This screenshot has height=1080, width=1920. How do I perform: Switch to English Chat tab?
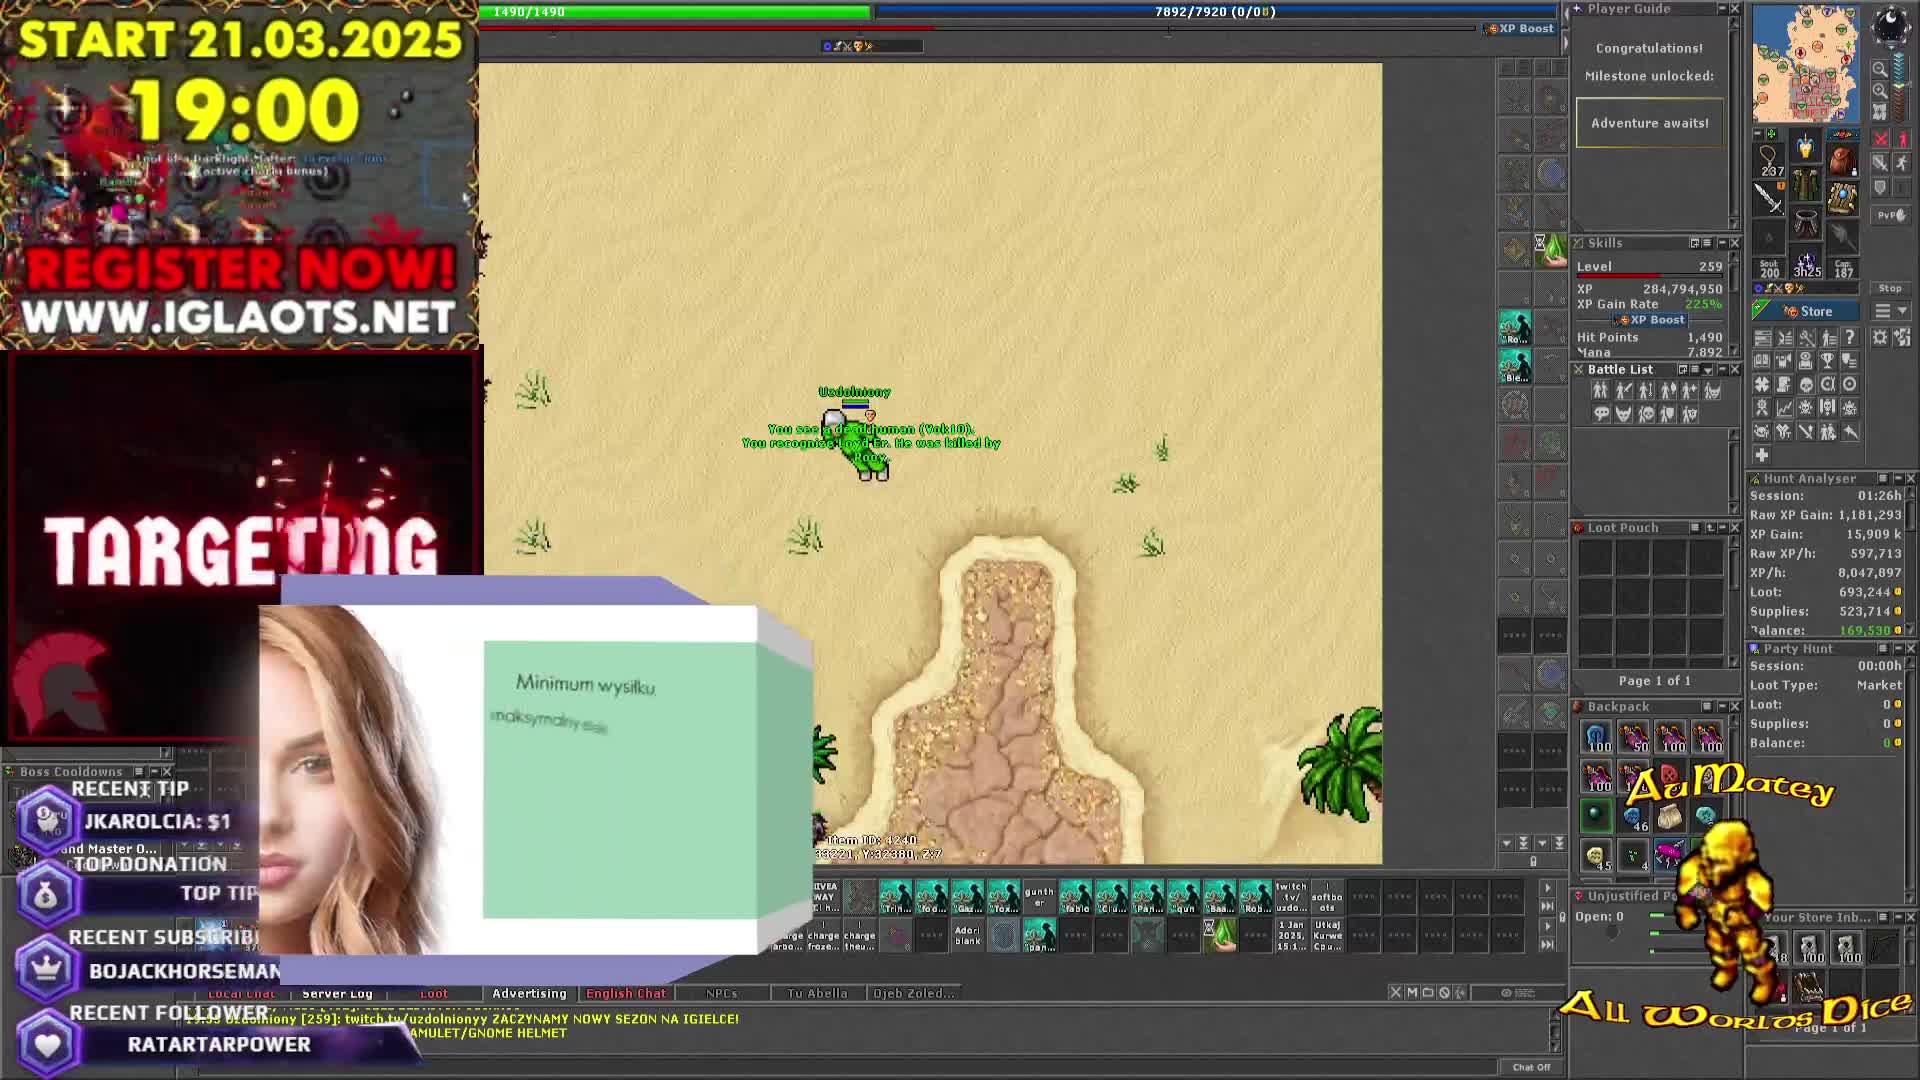coord(625,993)
